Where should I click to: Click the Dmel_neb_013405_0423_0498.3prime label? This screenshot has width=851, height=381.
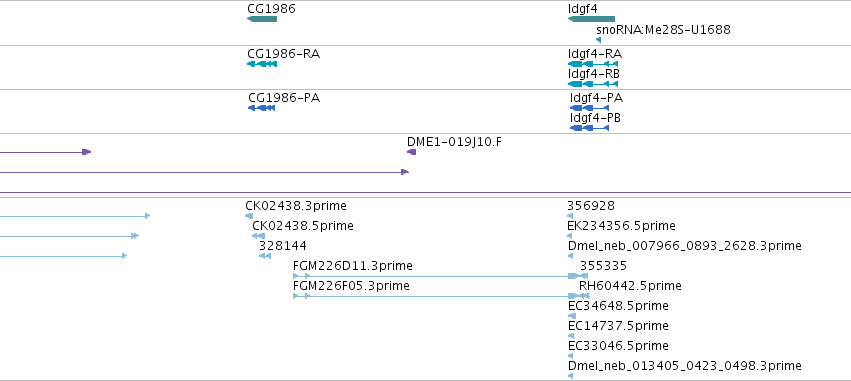685,365
